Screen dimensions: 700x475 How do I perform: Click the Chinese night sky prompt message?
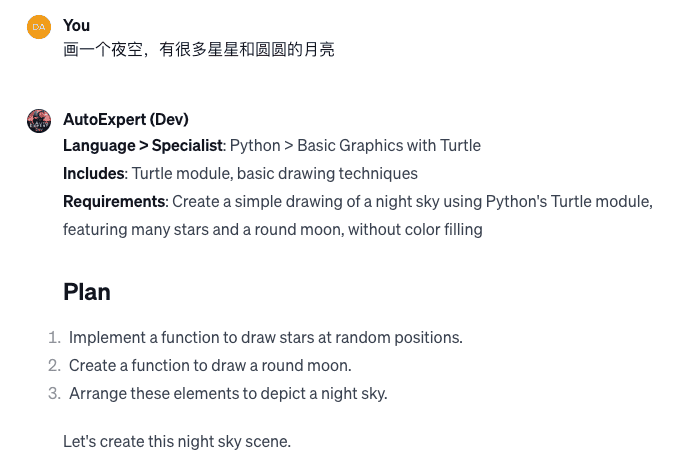click(x=198, y=49)
